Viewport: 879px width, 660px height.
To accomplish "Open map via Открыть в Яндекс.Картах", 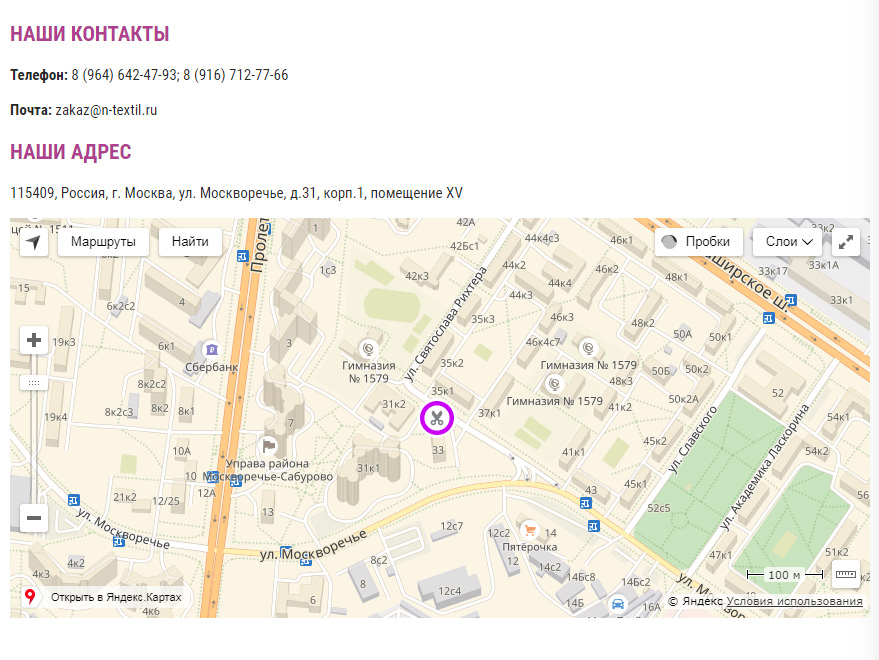I will coord(105,597).
